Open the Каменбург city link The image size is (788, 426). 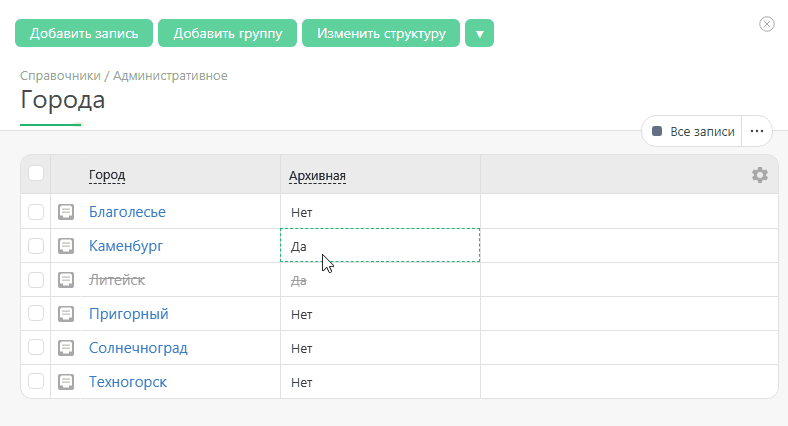pos(126,246)
